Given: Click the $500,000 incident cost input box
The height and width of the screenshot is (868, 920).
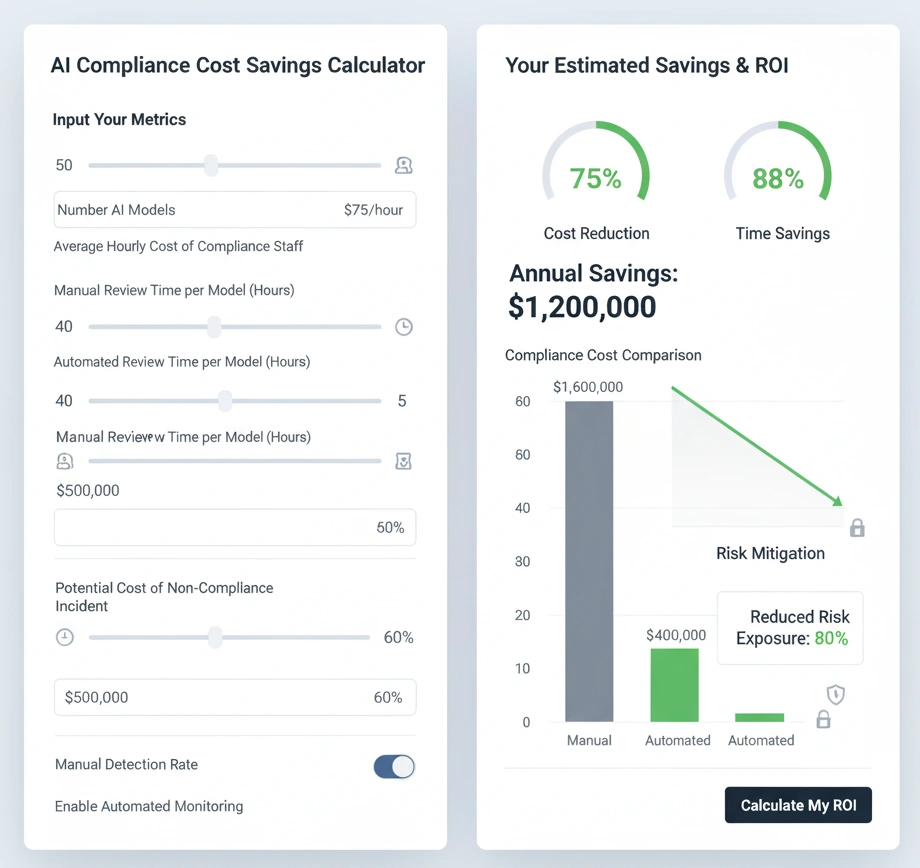Looking at the screenshot, I should [x=234, y=697].
